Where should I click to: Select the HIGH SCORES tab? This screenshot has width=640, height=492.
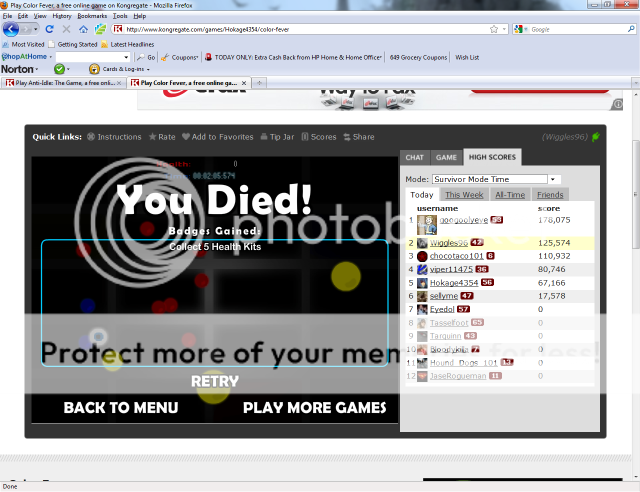[492, 157]
